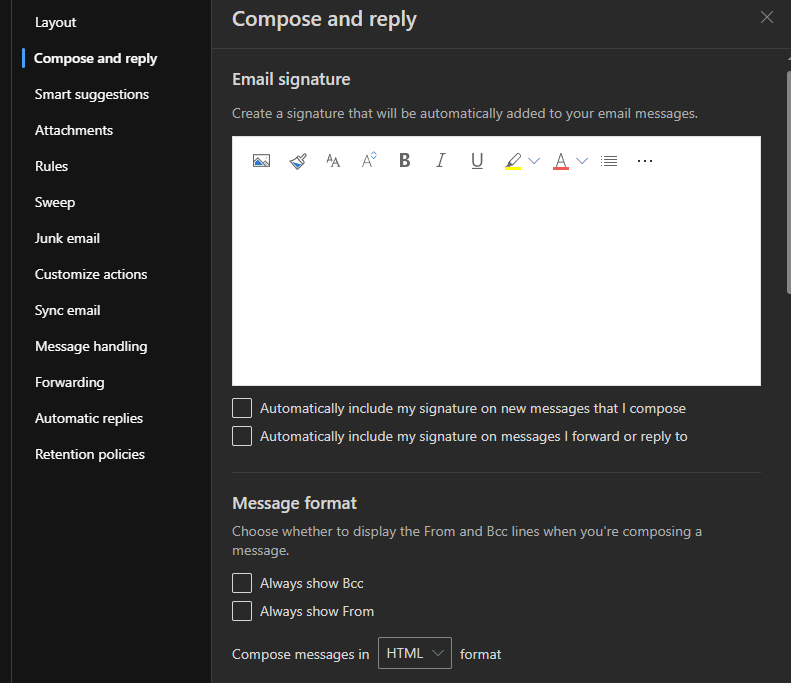
Task: Open the HTML compose format dropdown
Action: pyautogui.click(x=415, y=653)
